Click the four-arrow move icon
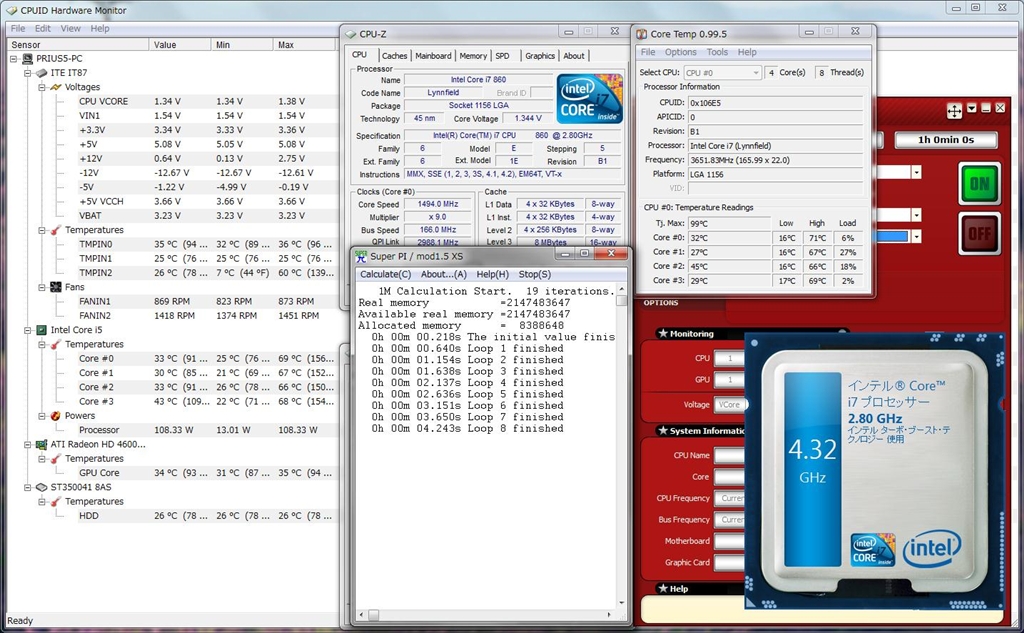The height and width of the screenshot is (633, 1024). coord(954,110)
